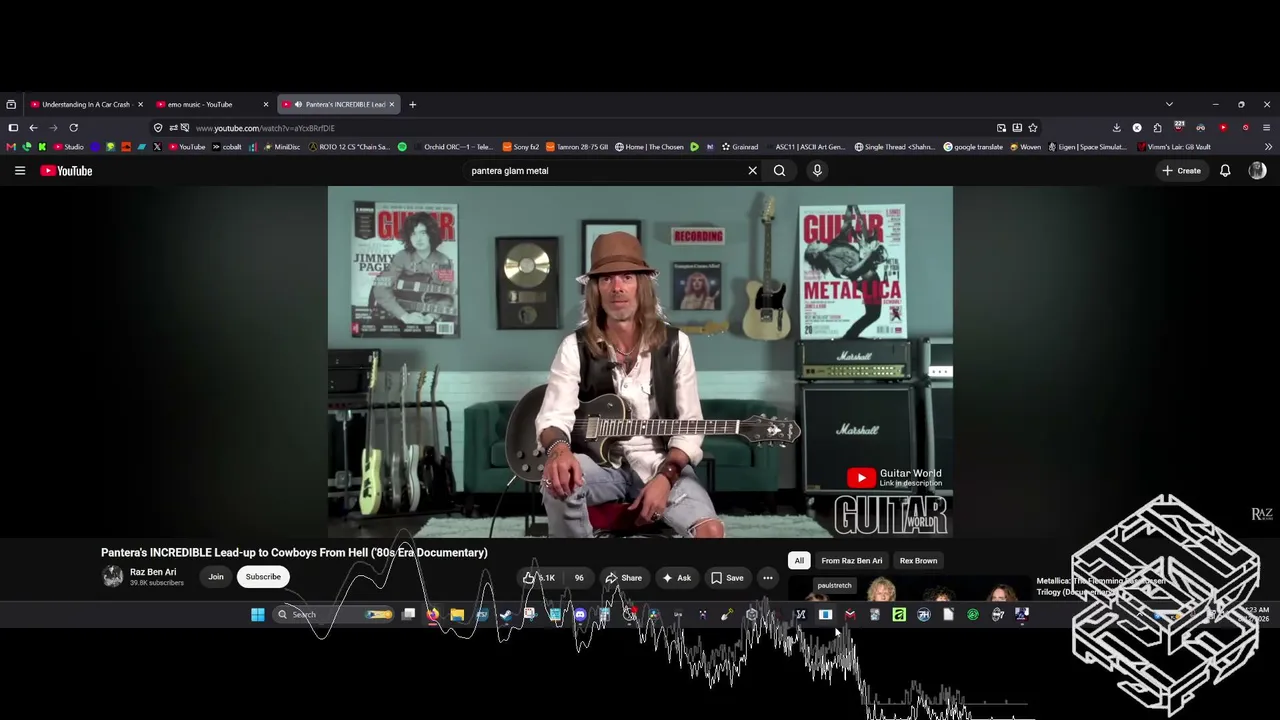
Task: Open browser application hamburger menu
Action: (1266, 128)
